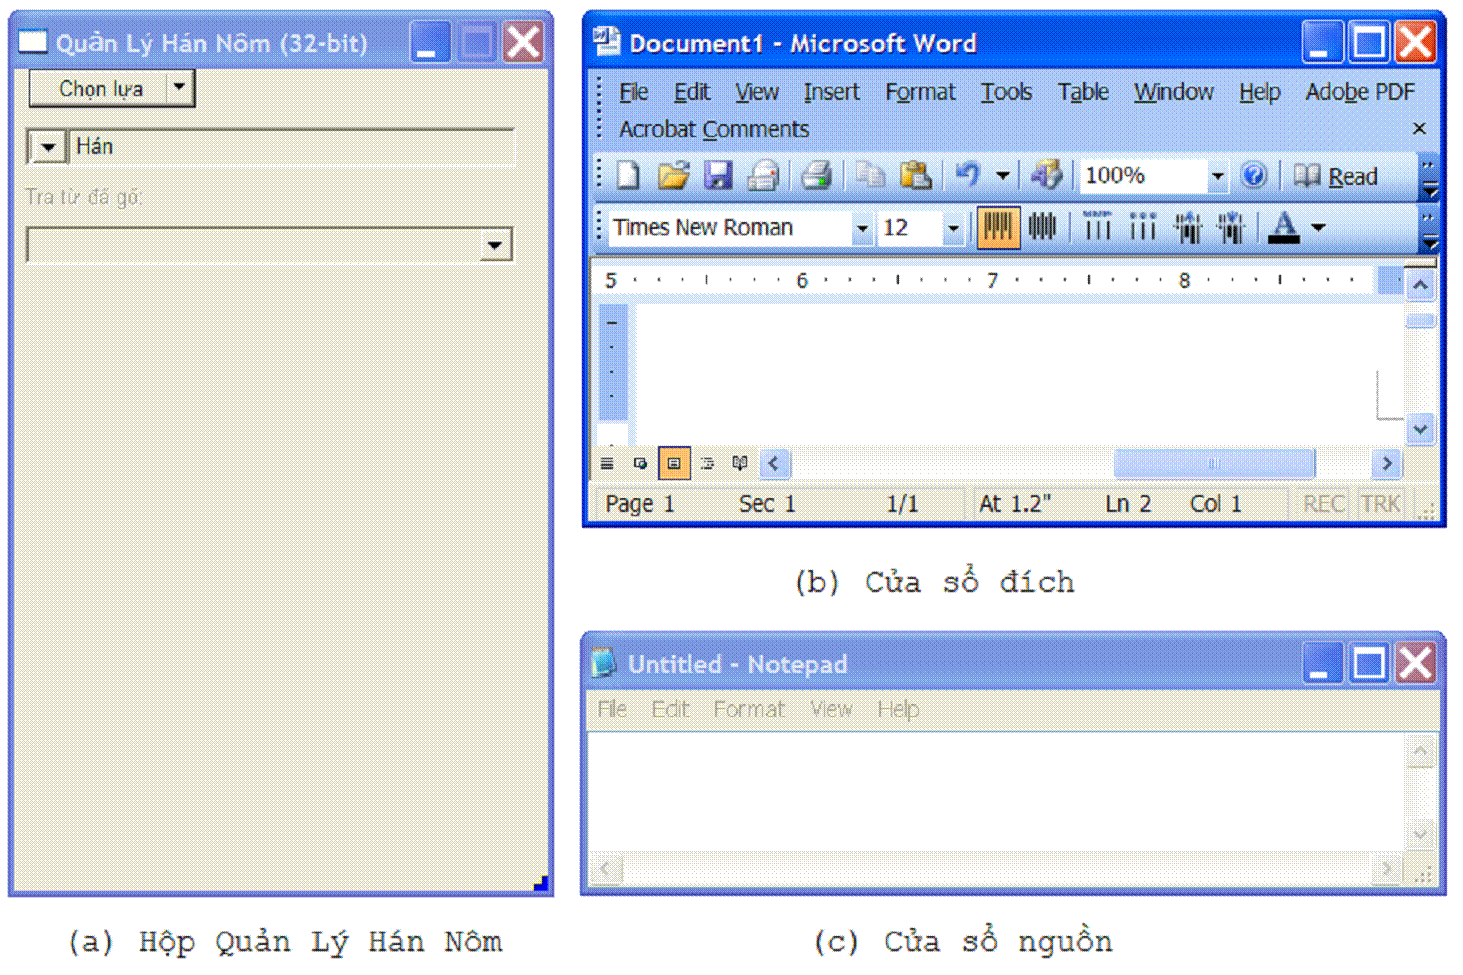
Task: Open the 100% zoom level dropdown
Action: click(1216, 177)
